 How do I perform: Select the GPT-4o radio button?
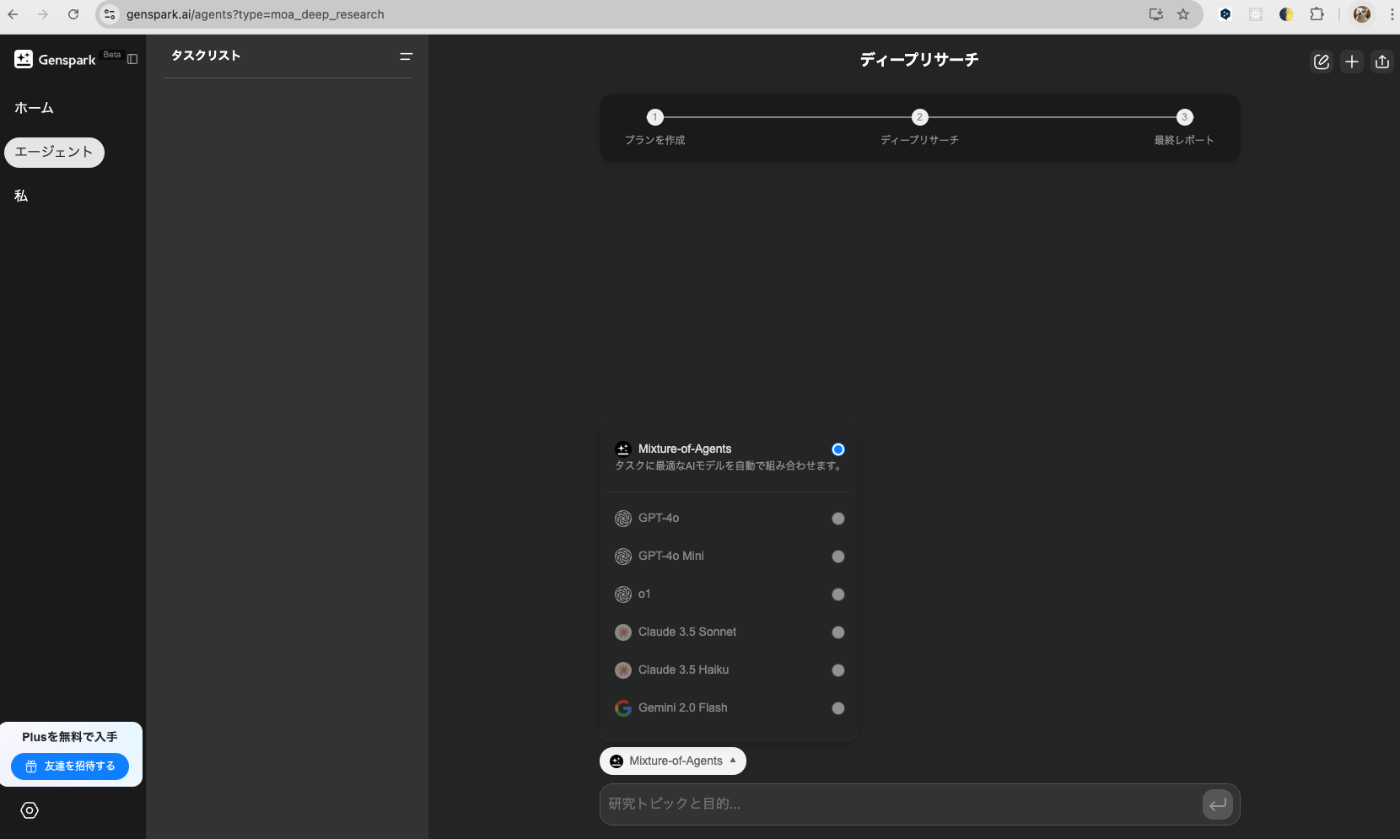point(838,518)
